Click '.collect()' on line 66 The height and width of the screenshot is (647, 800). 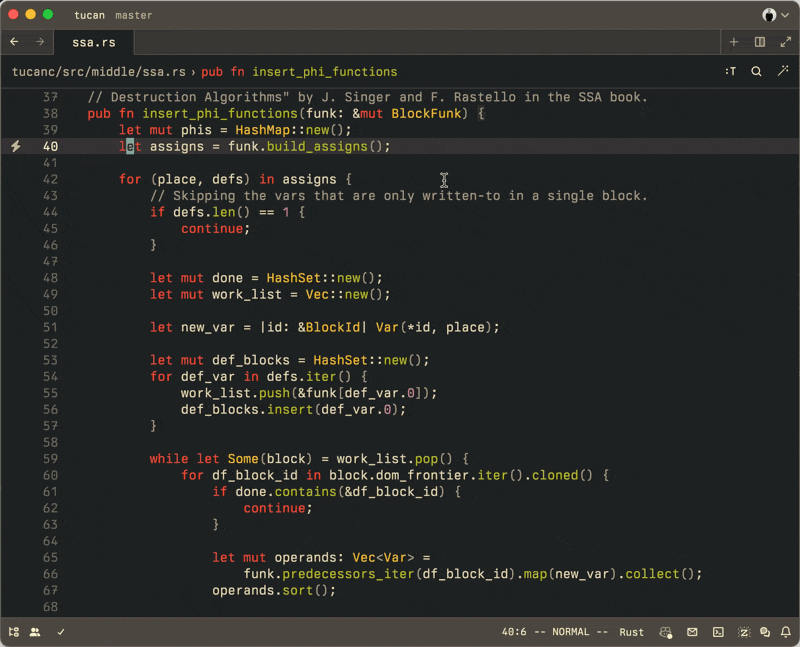(x=657, y=574)
